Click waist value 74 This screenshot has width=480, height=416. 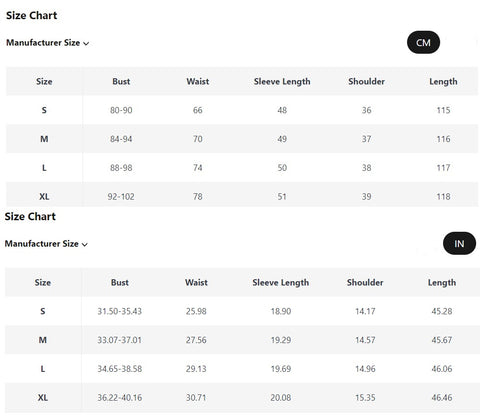coord(198,168)
